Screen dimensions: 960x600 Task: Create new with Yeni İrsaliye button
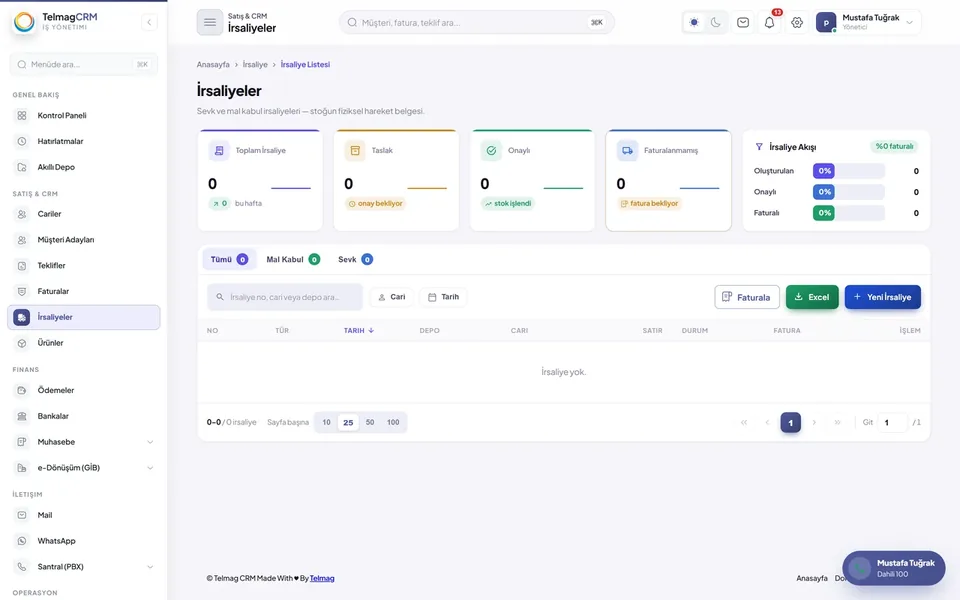tap(882, 297)
